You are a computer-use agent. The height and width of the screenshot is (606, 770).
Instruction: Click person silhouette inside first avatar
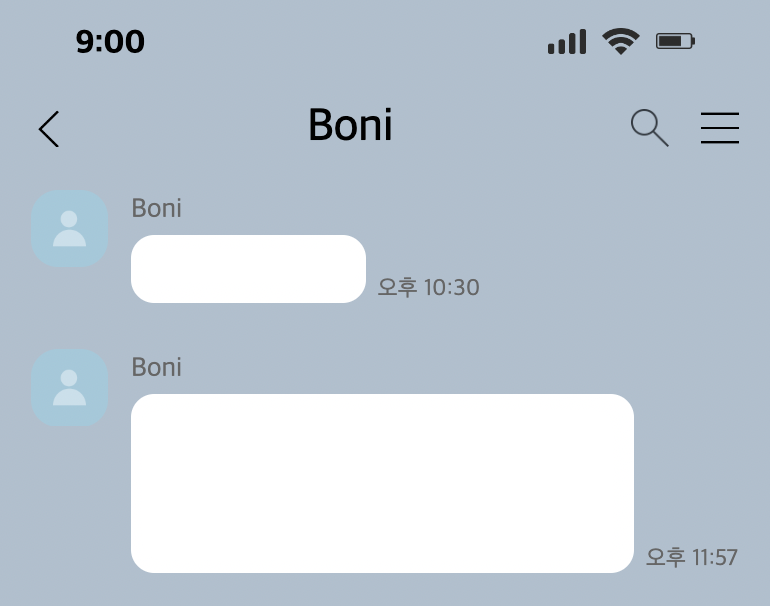pyautogui.click(x=69, y=228)
